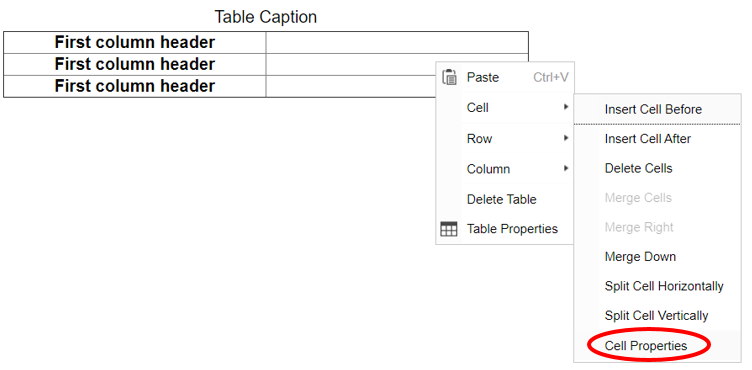Click the Table Properties grid icon
The image size is (752, 370).
click(x=449, y=229)
